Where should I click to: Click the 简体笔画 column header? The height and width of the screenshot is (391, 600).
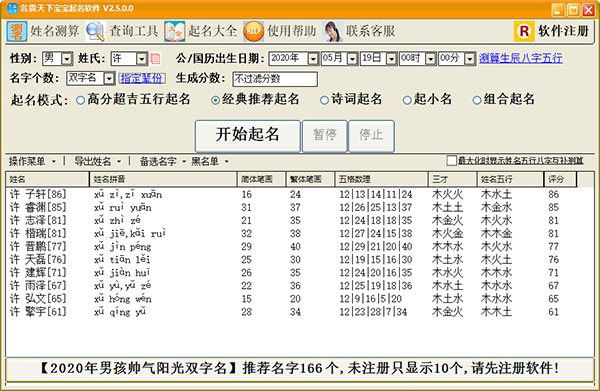[261, 179]
